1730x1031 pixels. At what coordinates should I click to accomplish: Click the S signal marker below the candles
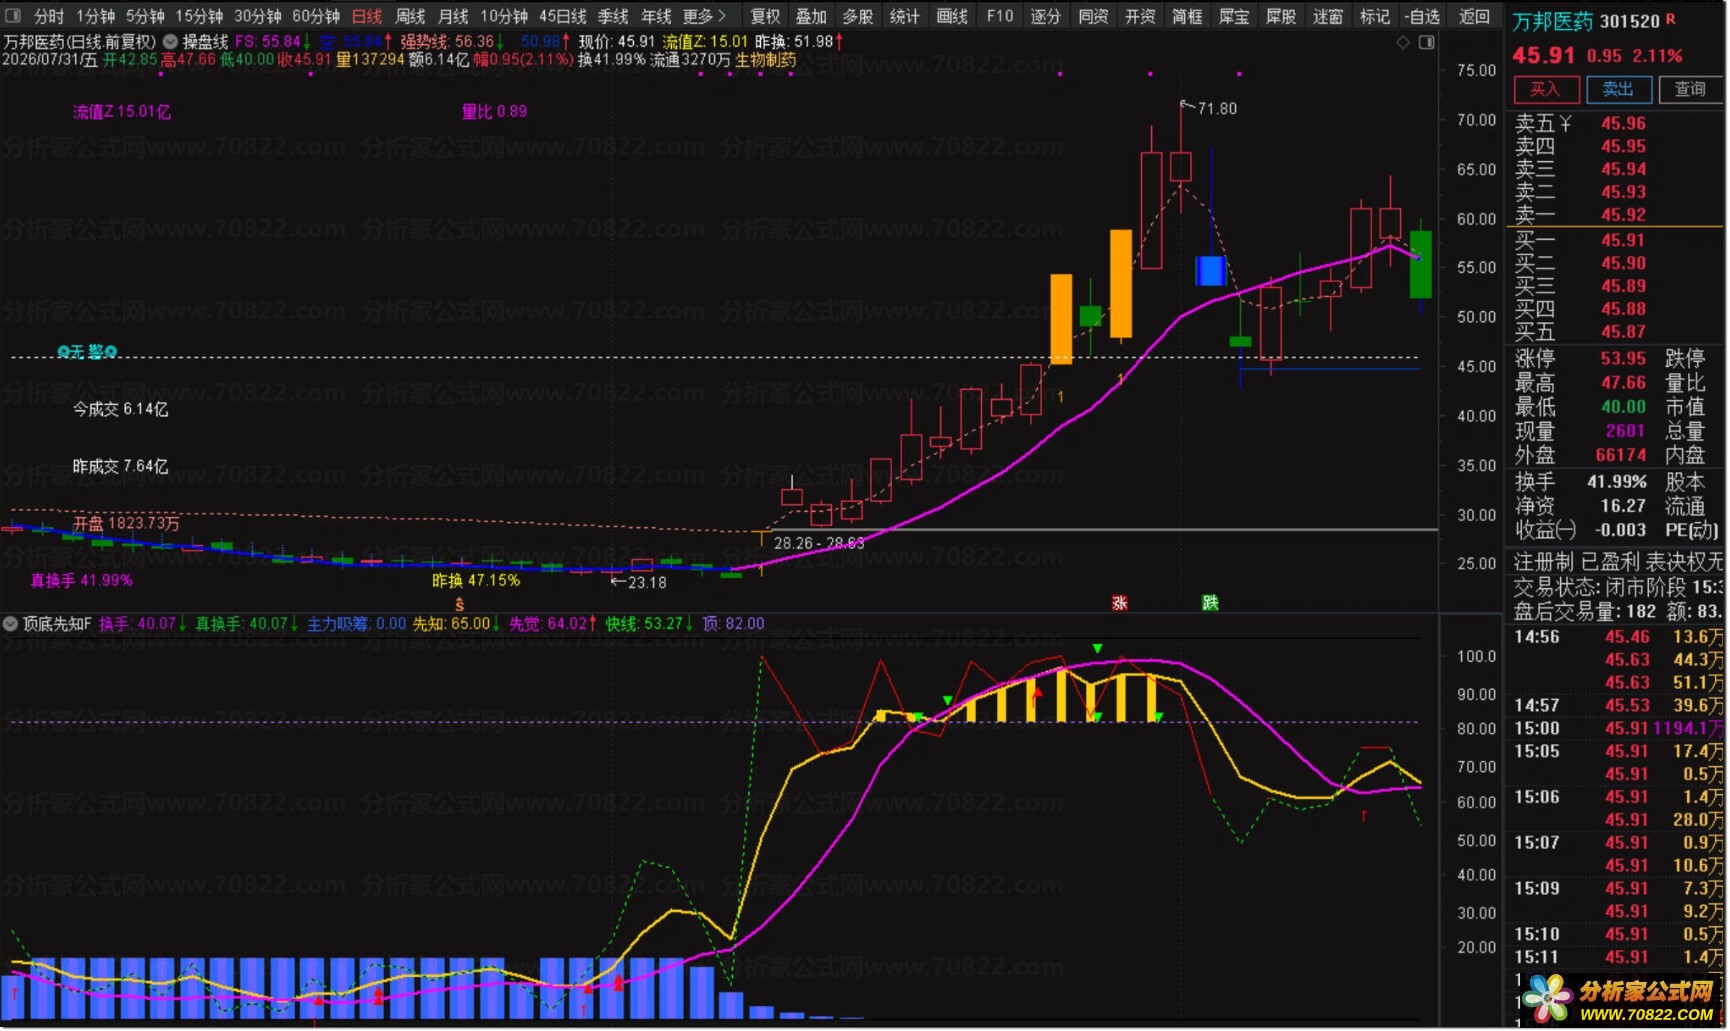tap(460, 605)
